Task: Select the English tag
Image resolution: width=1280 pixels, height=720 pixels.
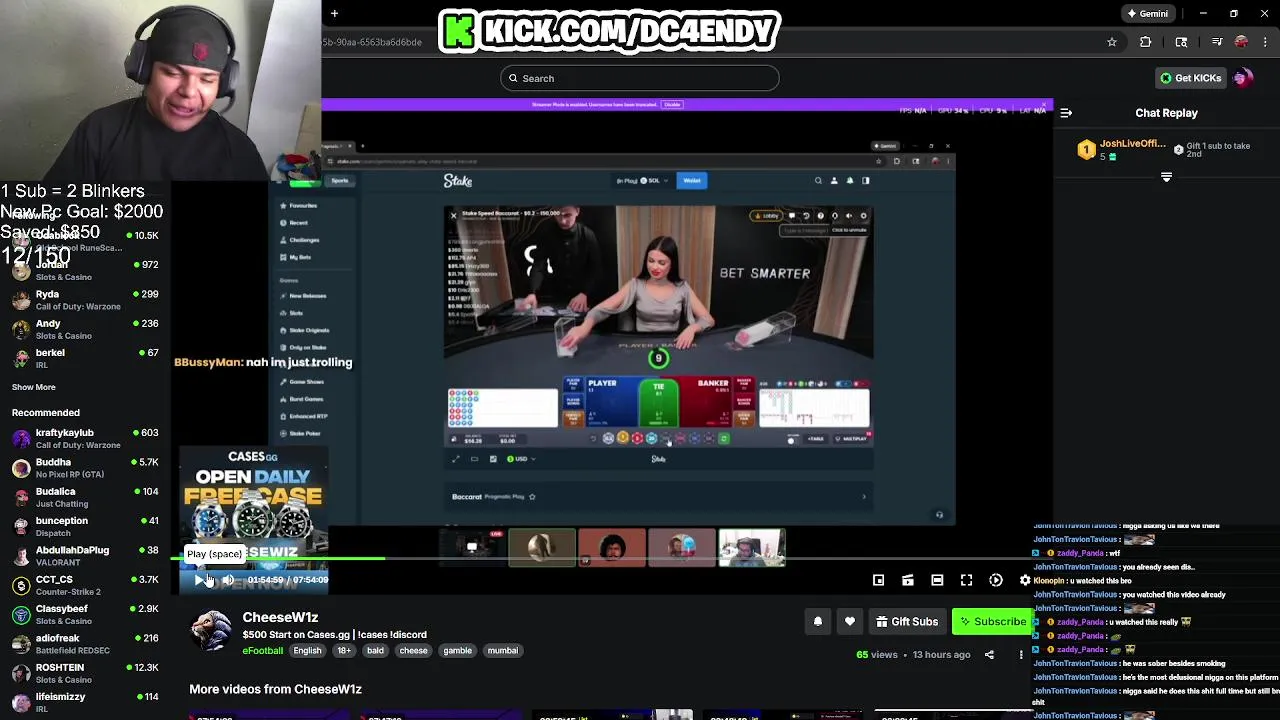Action: 307,651
